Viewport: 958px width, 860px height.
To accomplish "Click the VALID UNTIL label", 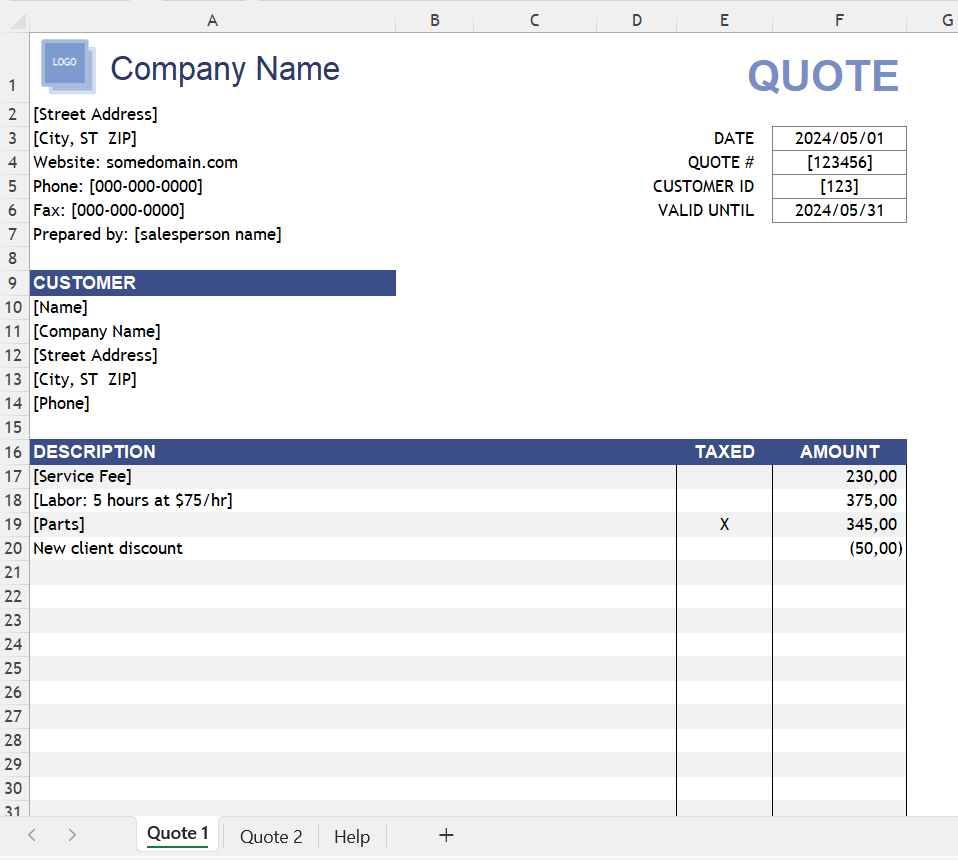I will point(706,210).
